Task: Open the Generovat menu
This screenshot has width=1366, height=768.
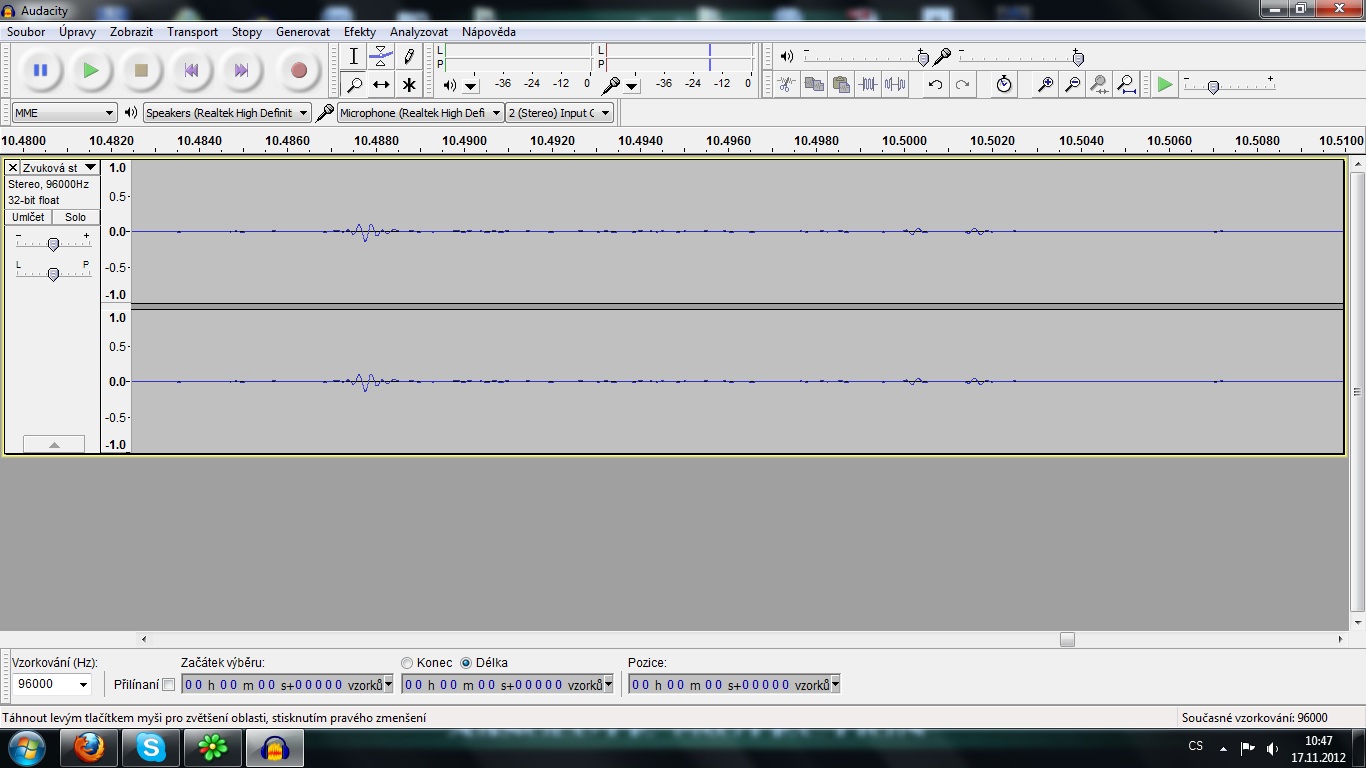Action: pos(302,32)
